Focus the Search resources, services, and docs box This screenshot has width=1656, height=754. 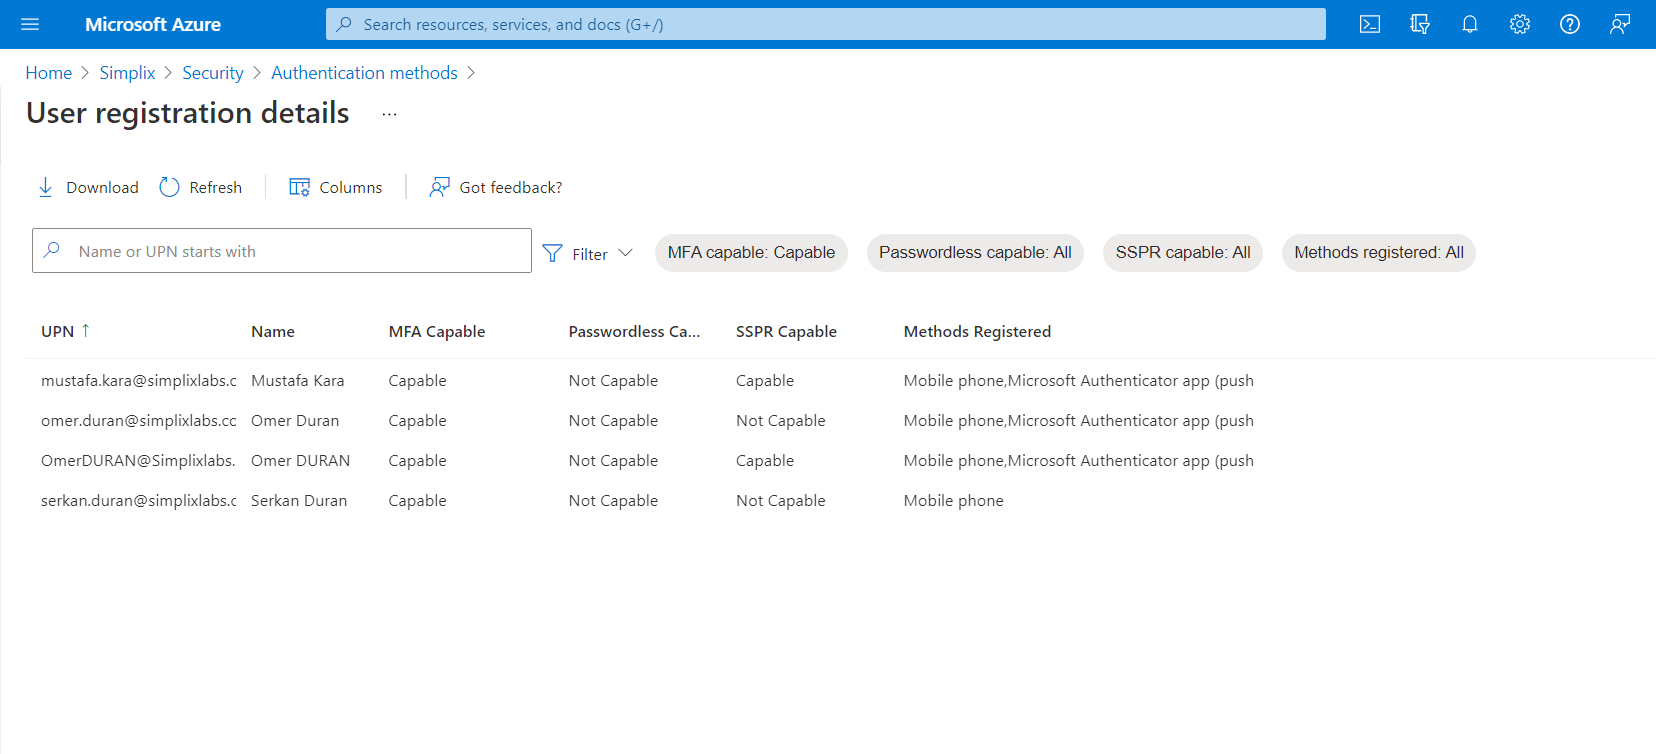coord(826,24)
